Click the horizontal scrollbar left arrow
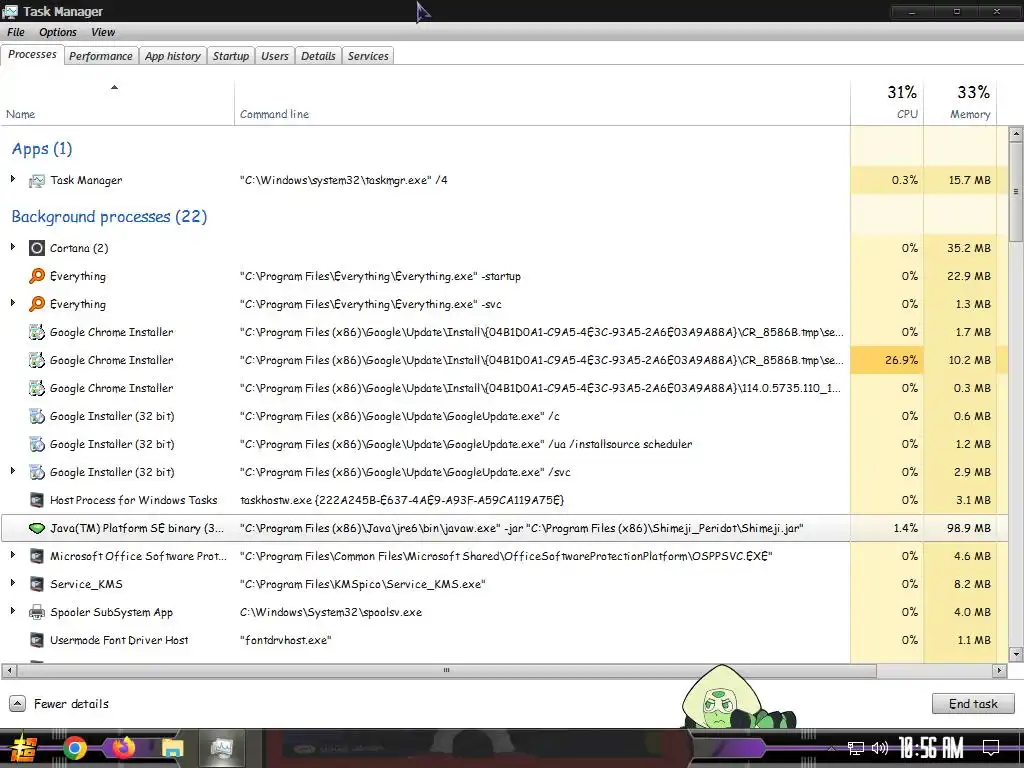 coord(8,670)
